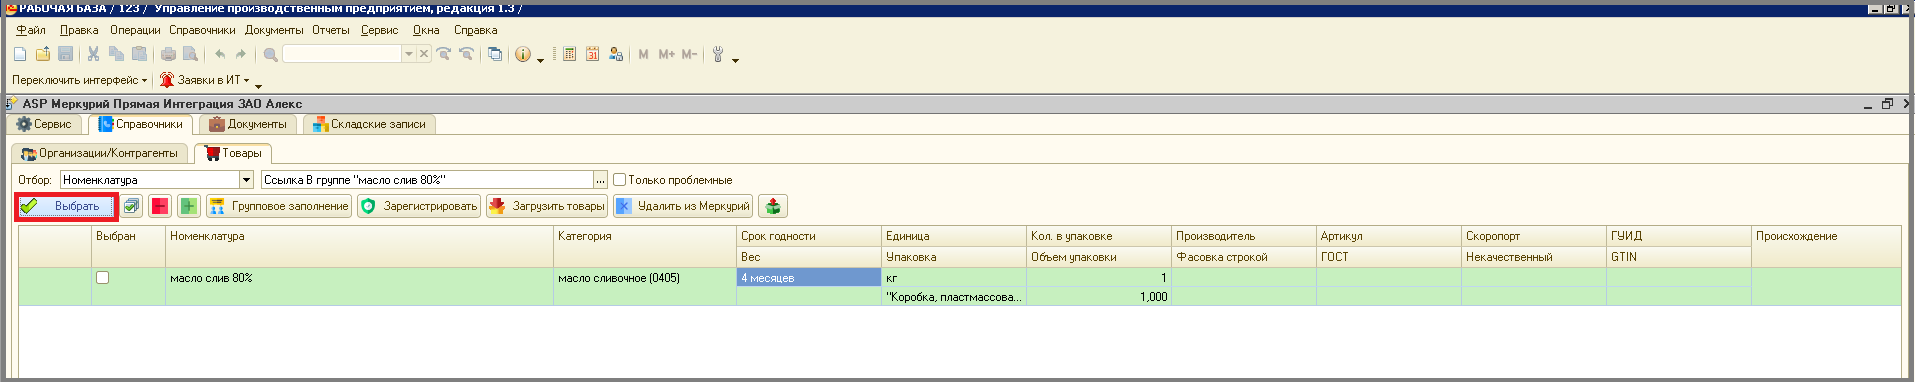Click the Paste clipboard icon
1915x382 pixels.
[139, 54]
